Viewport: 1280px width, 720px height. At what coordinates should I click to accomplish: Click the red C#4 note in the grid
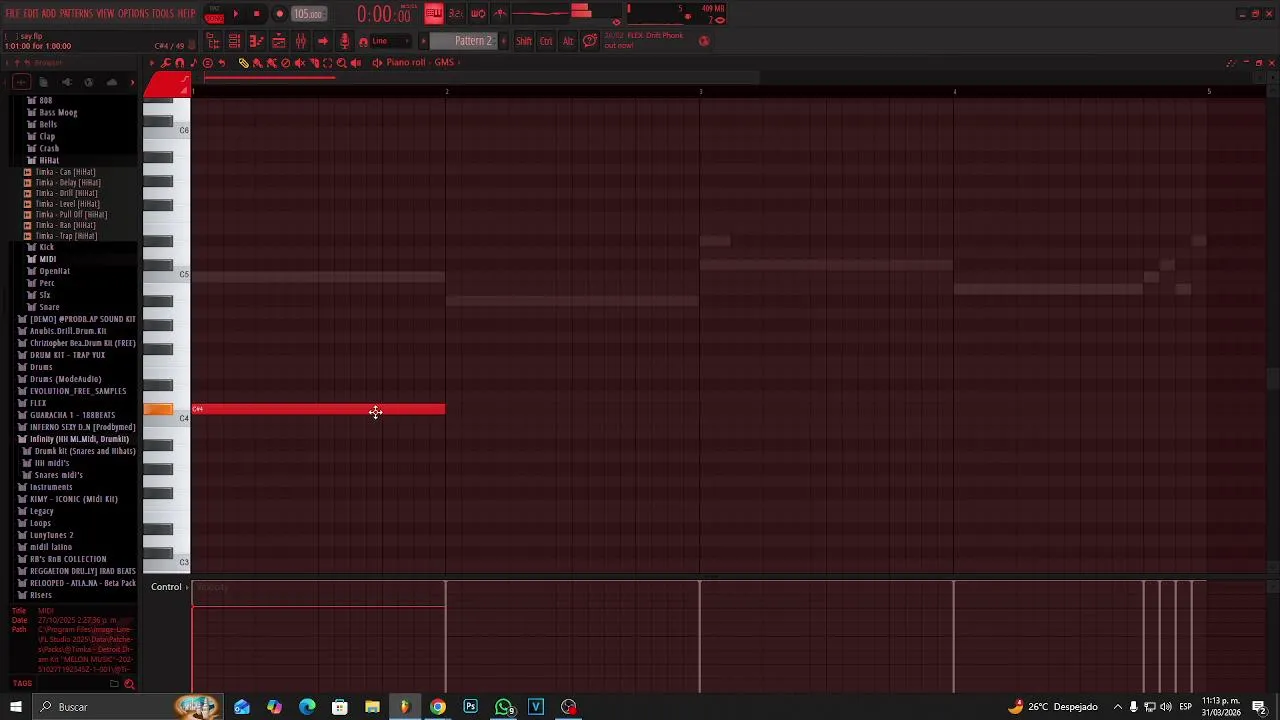[318, 410]
